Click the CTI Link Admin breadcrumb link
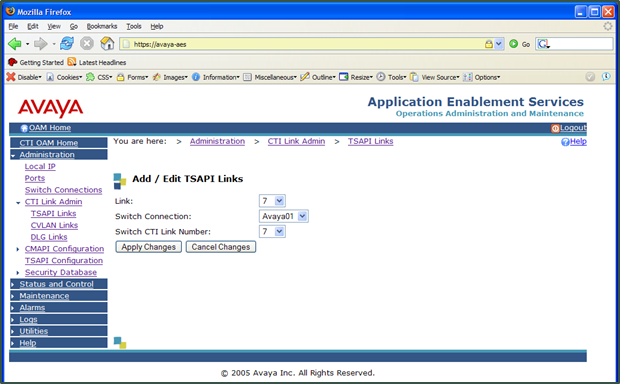Viewport: 620px width, 384px height. 296,141
